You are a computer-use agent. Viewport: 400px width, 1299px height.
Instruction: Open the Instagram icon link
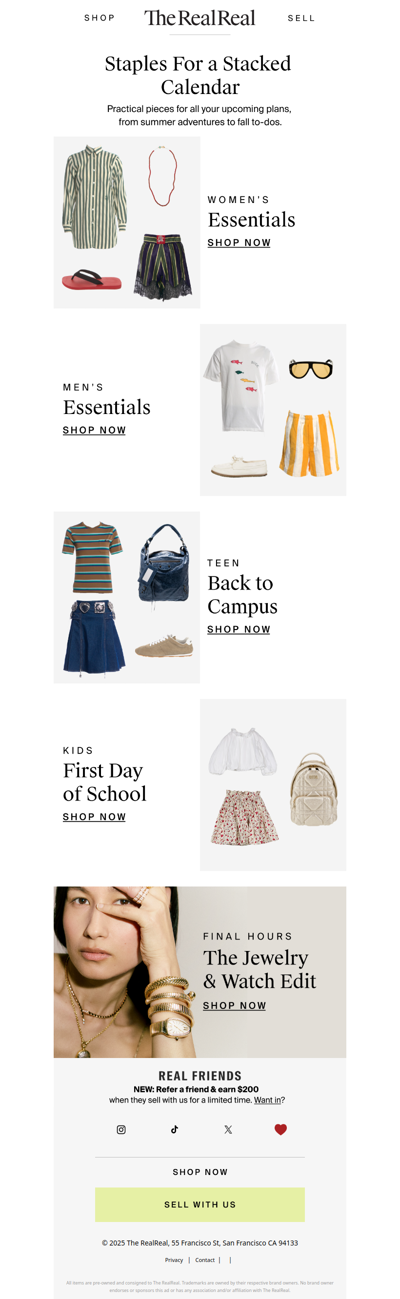121,1129
